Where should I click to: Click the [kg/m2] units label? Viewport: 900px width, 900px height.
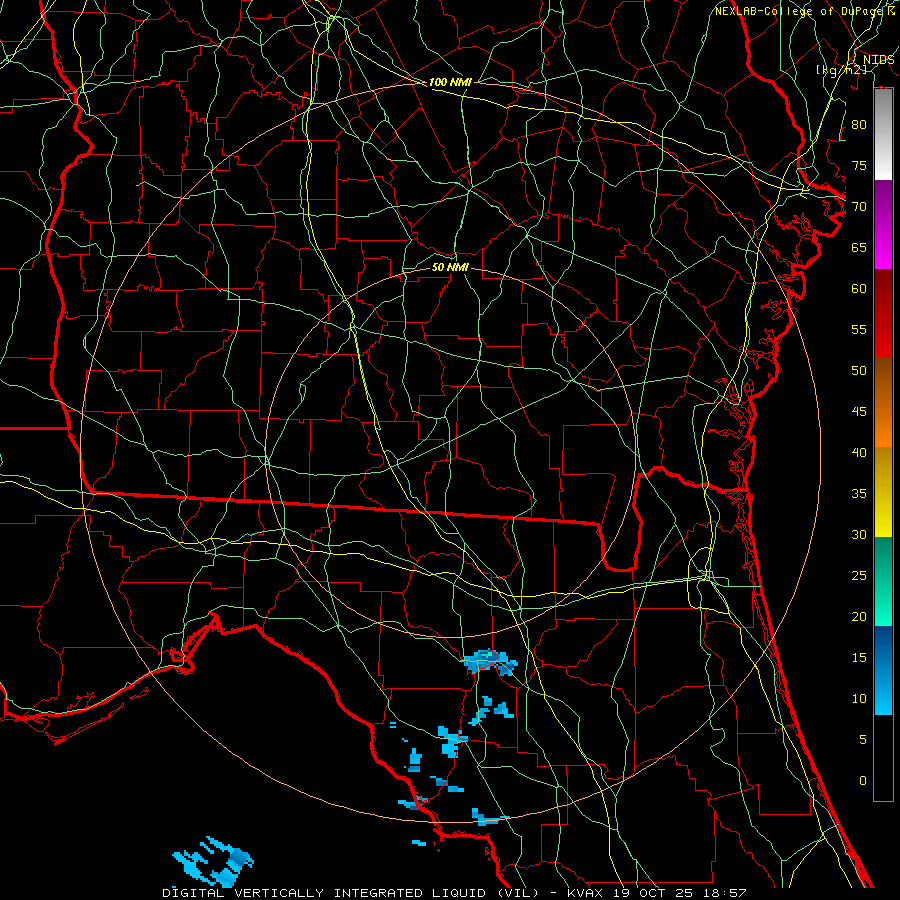click(x=841, y=70)
